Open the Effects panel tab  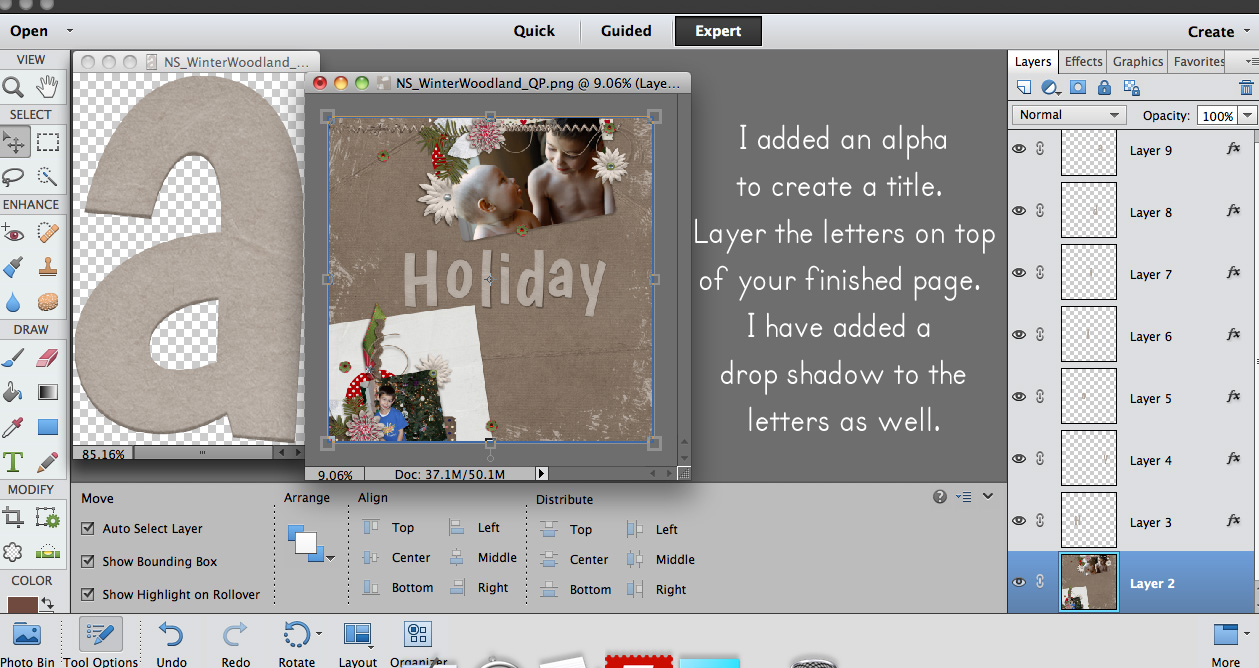pos(1083,62)
